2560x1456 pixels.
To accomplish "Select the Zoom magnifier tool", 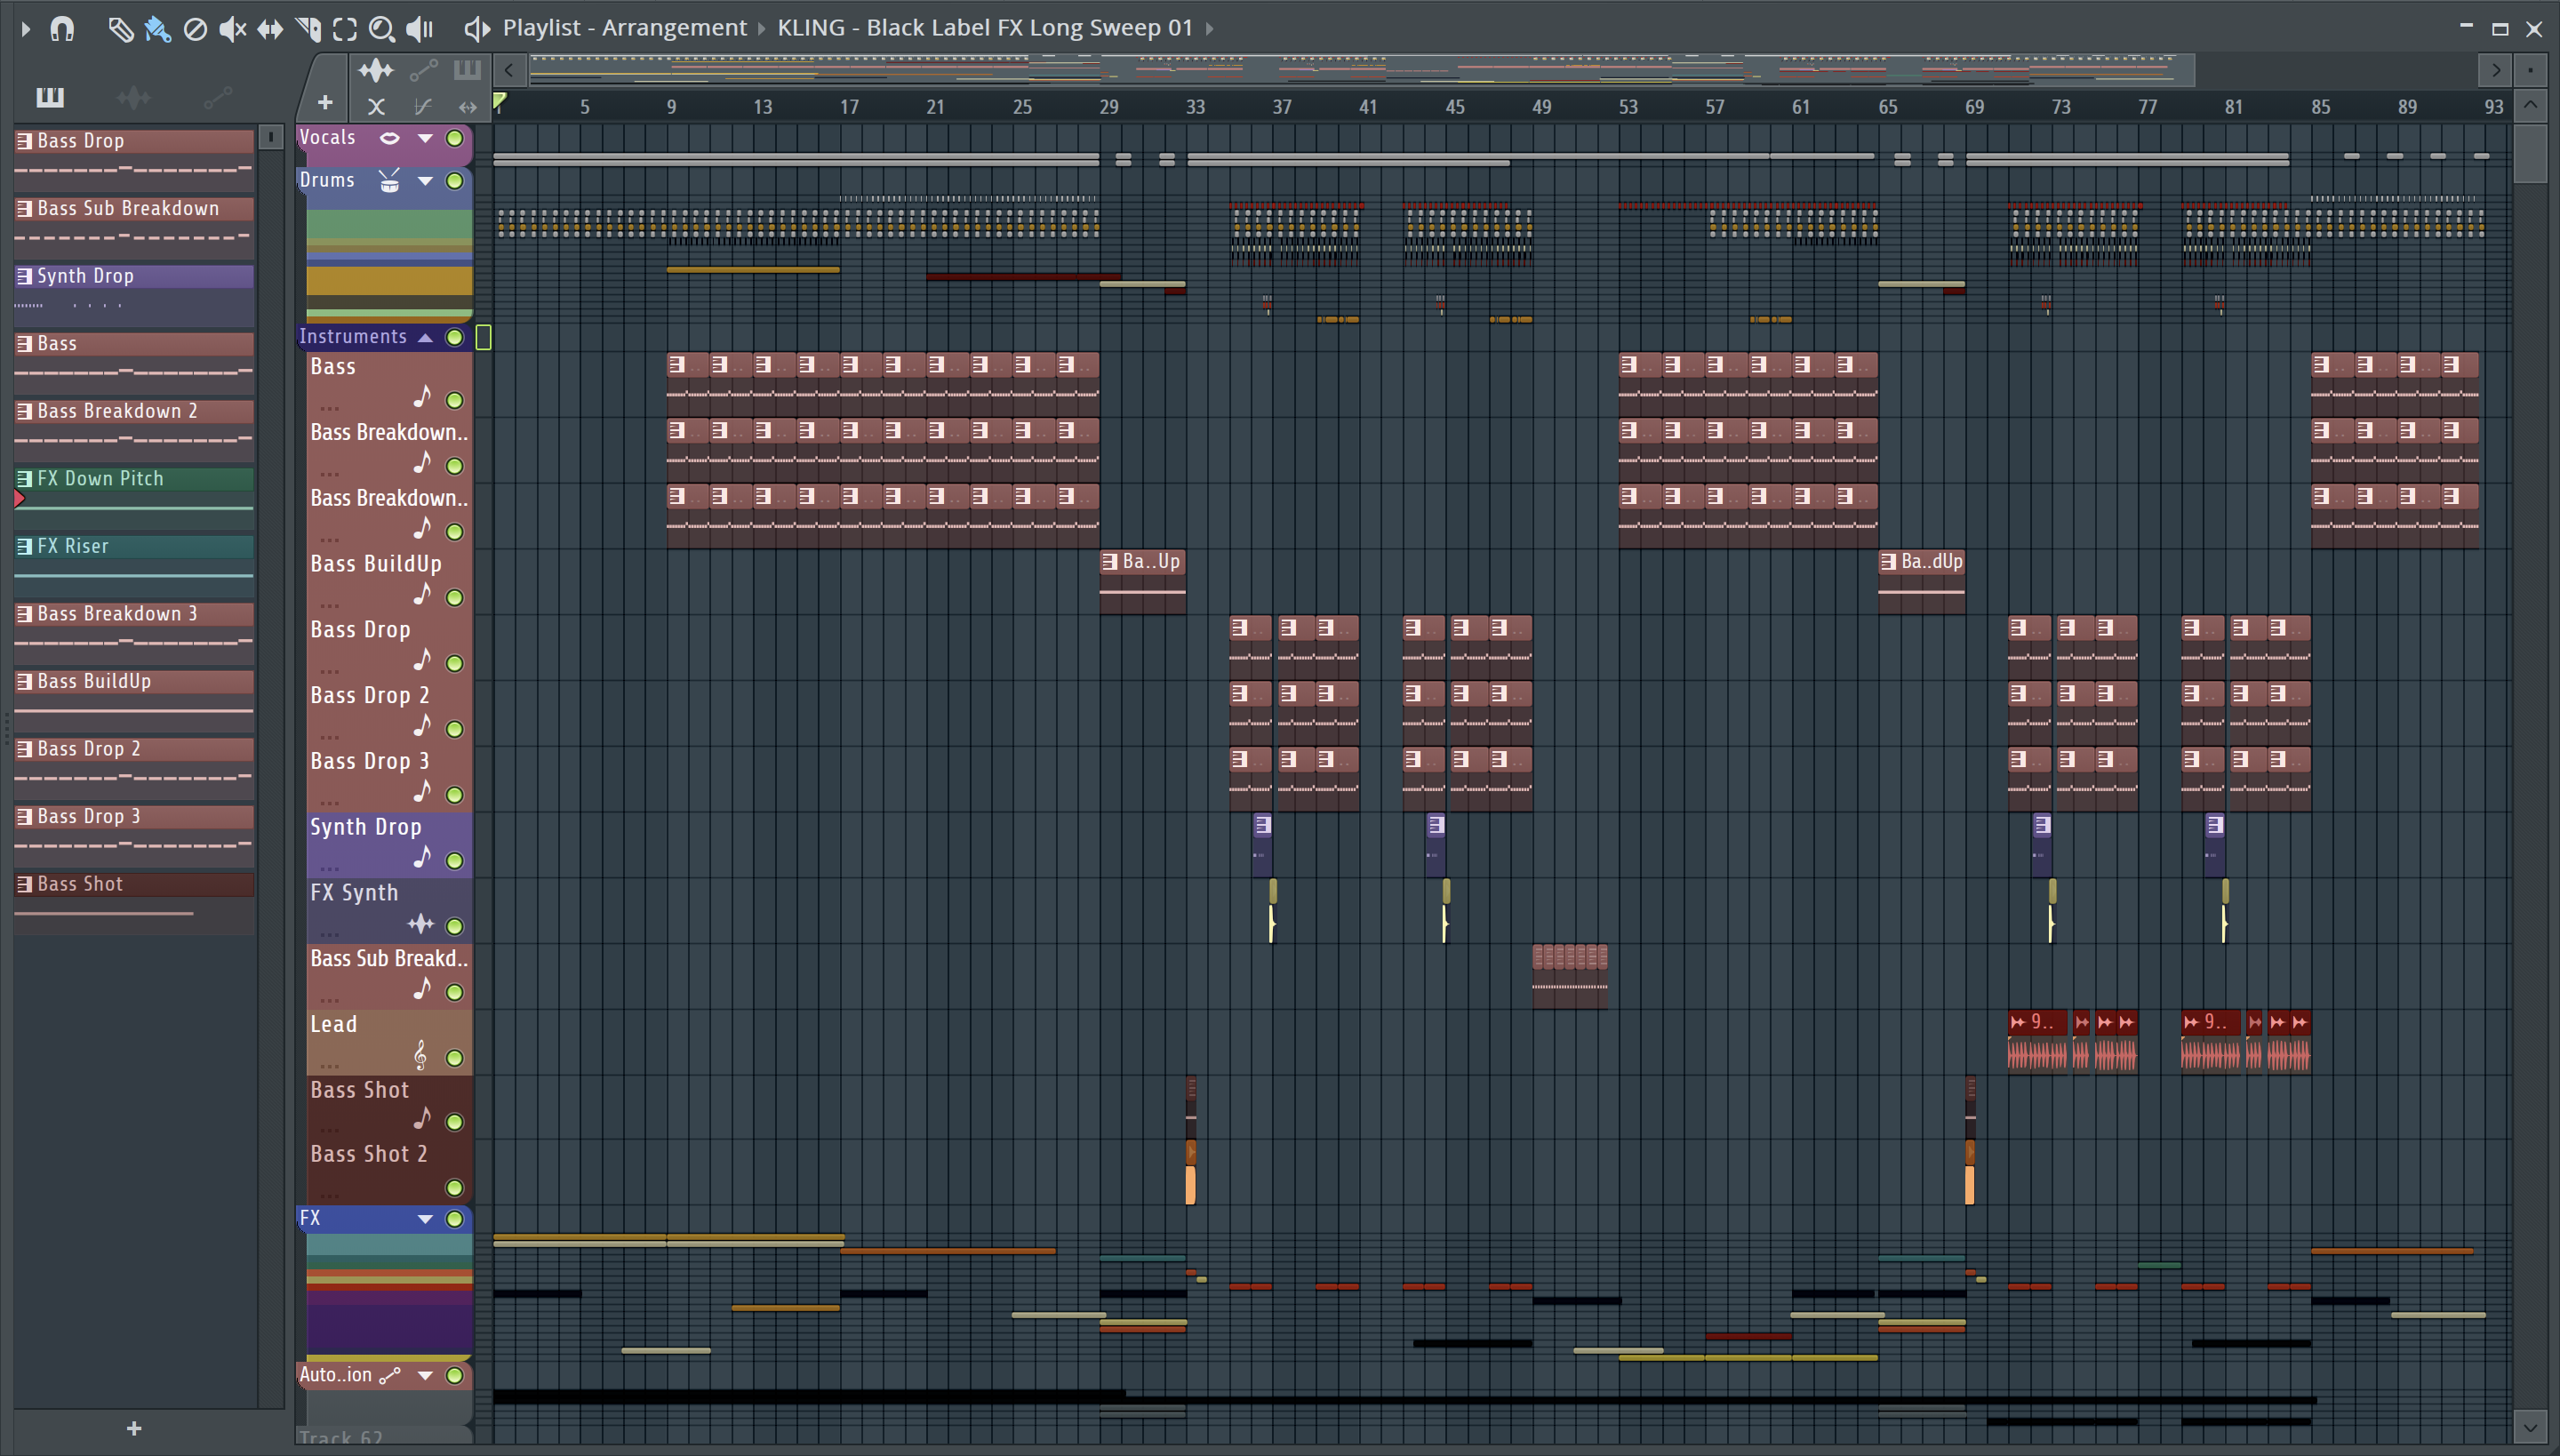I will 382,29.
